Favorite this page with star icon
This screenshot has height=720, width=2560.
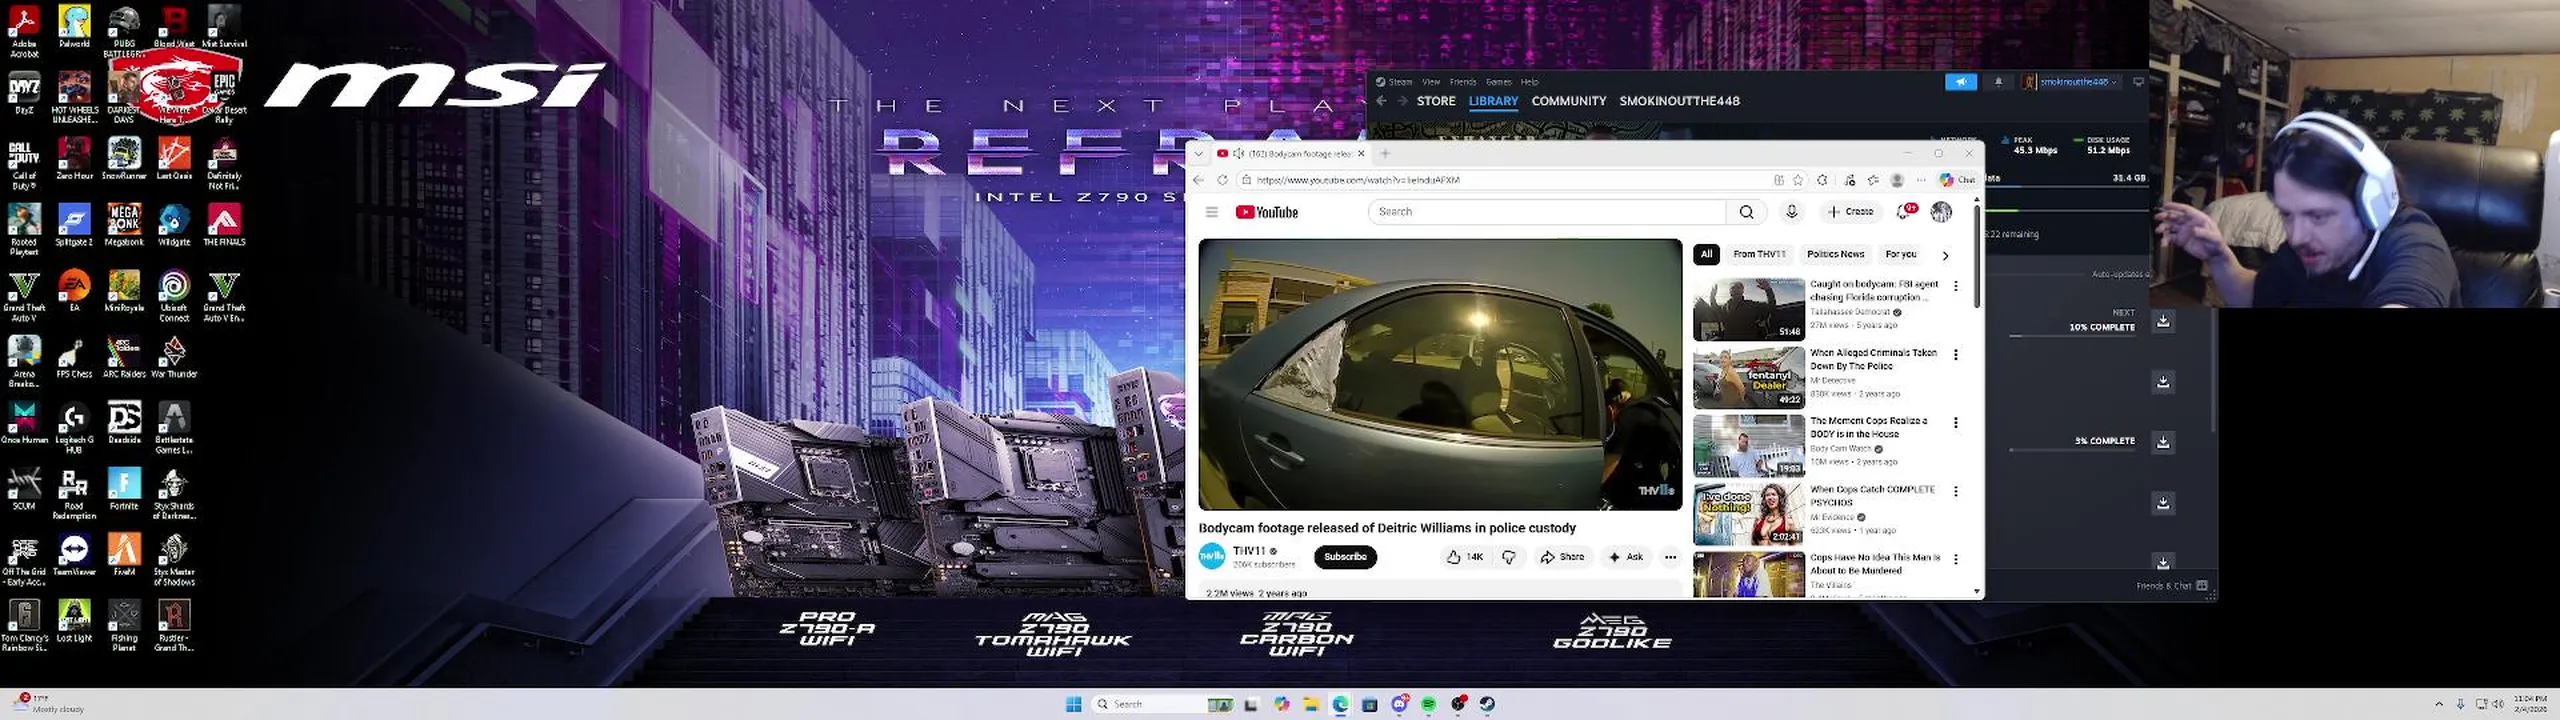pyautogui.click(x=1798, y=180)
